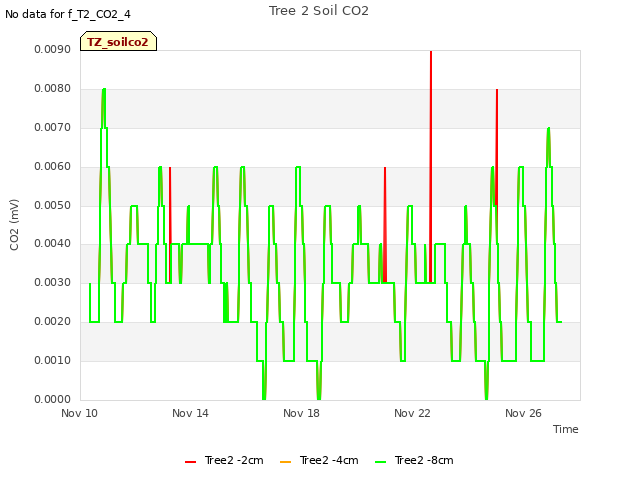Select the Tree2 -8cm legend label
The image size is (640, 480).
424,460
